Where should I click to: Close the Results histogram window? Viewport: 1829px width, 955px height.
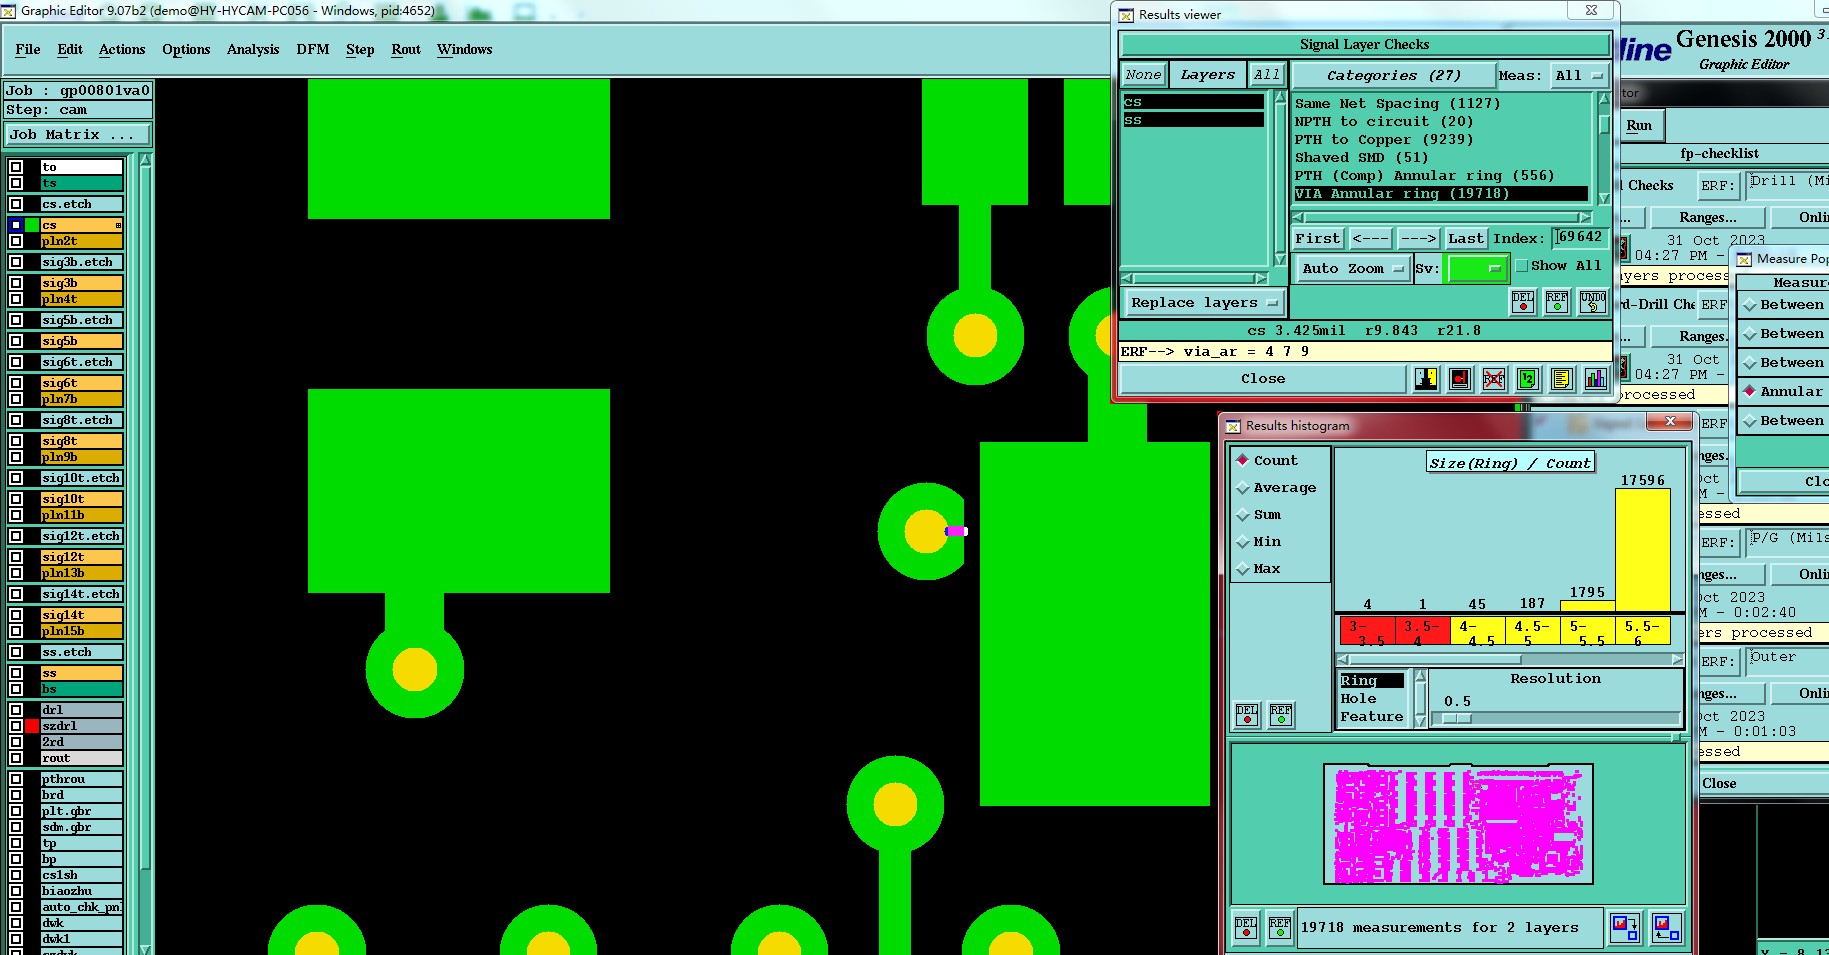tap(1670, 422)
